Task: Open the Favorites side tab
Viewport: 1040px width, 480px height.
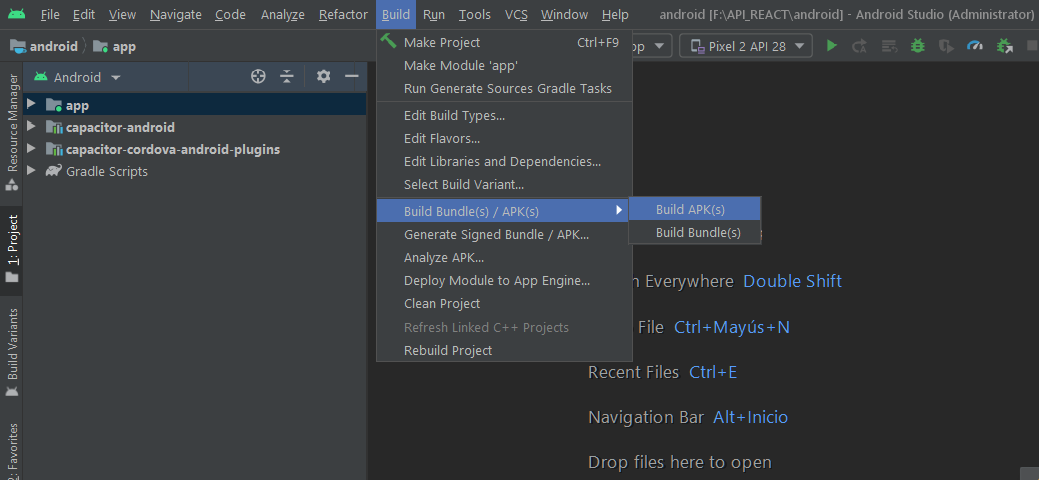Action: pyautogui.click(x=12, y=451)
